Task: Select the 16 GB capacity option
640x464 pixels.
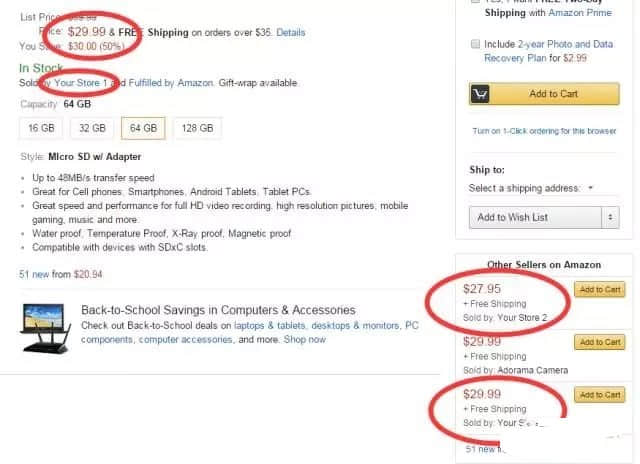Action: [42, 128]
